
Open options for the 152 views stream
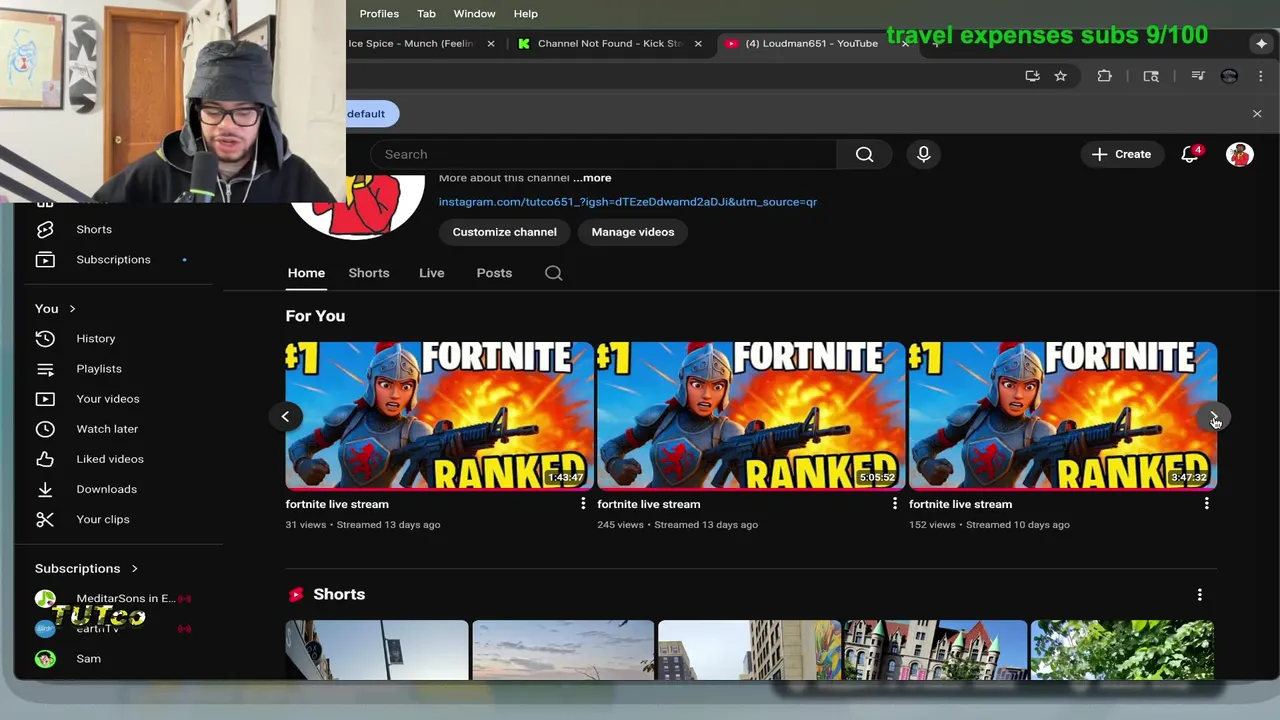click(1207, 504)
